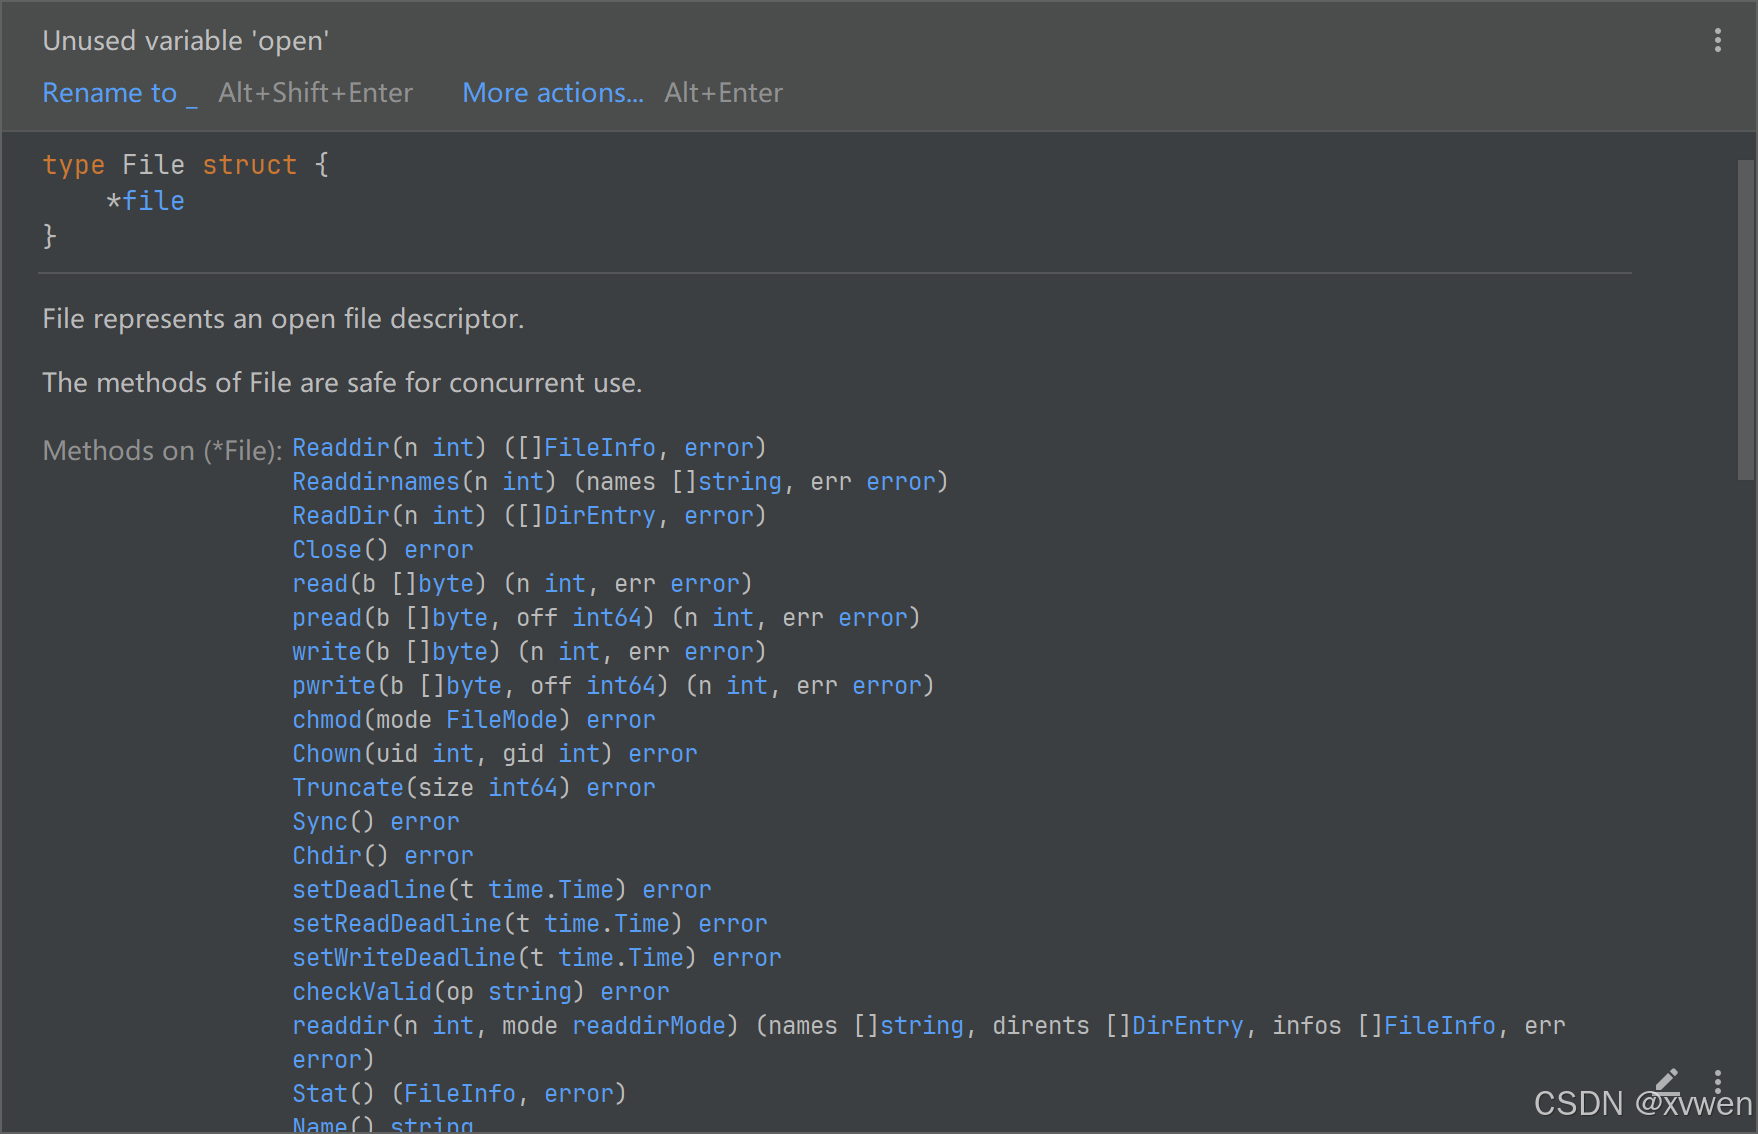The width and height of the screenshot is (1758, 1134).
Task: Jump to the Sync() method
Action: tap(319, 822)
